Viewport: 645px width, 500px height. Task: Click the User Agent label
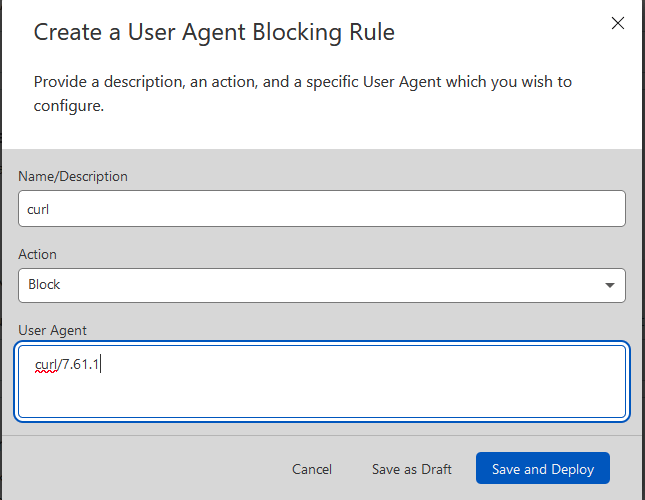pos(52,330)
